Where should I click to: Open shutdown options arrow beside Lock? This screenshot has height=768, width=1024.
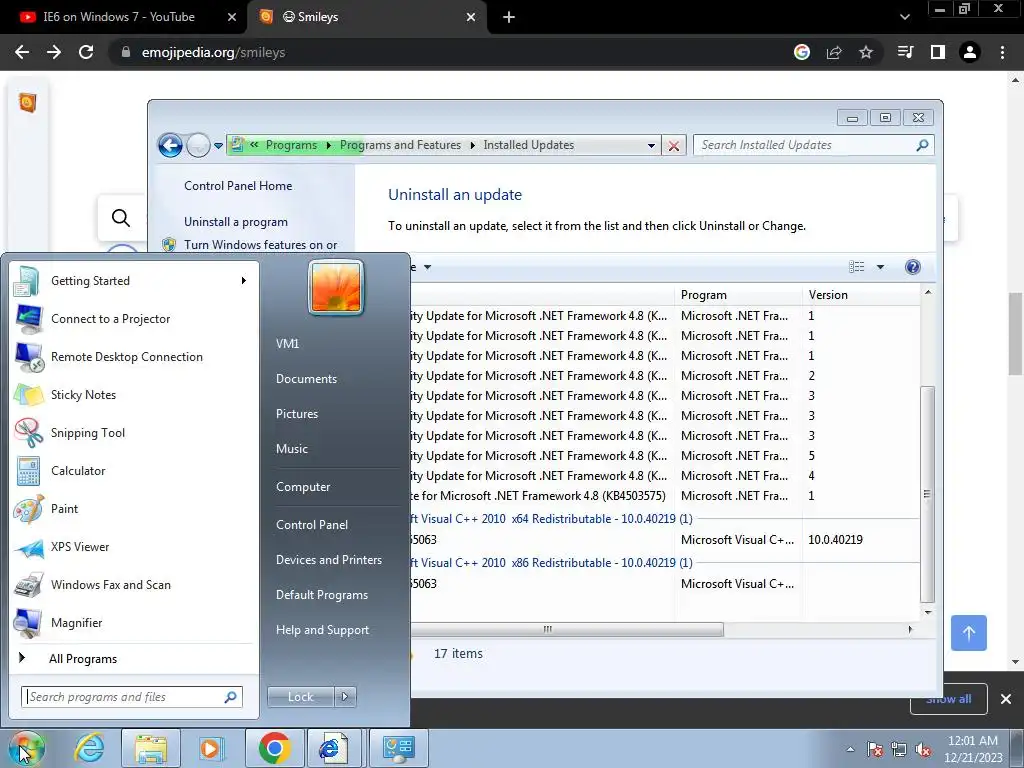coord(345,697)
